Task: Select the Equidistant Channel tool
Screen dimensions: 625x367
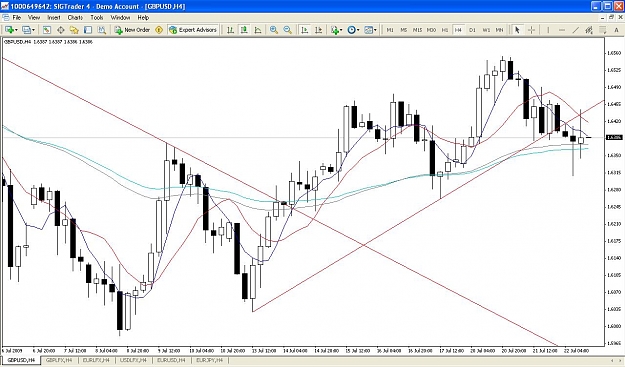Action: point(589,30)
